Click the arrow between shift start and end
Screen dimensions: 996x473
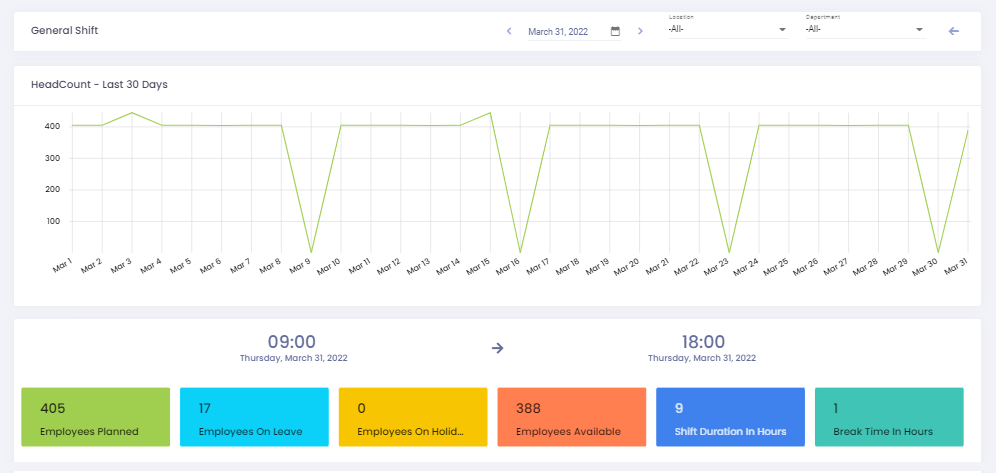point(497,348)
